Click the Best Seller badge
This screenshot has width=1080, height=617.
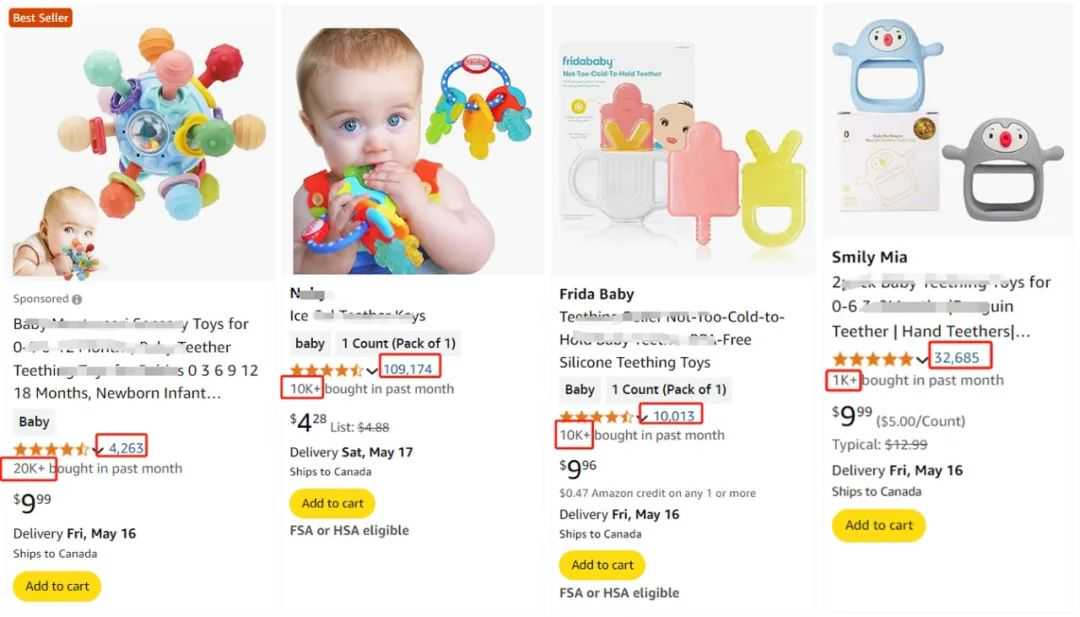click(40, 17)
